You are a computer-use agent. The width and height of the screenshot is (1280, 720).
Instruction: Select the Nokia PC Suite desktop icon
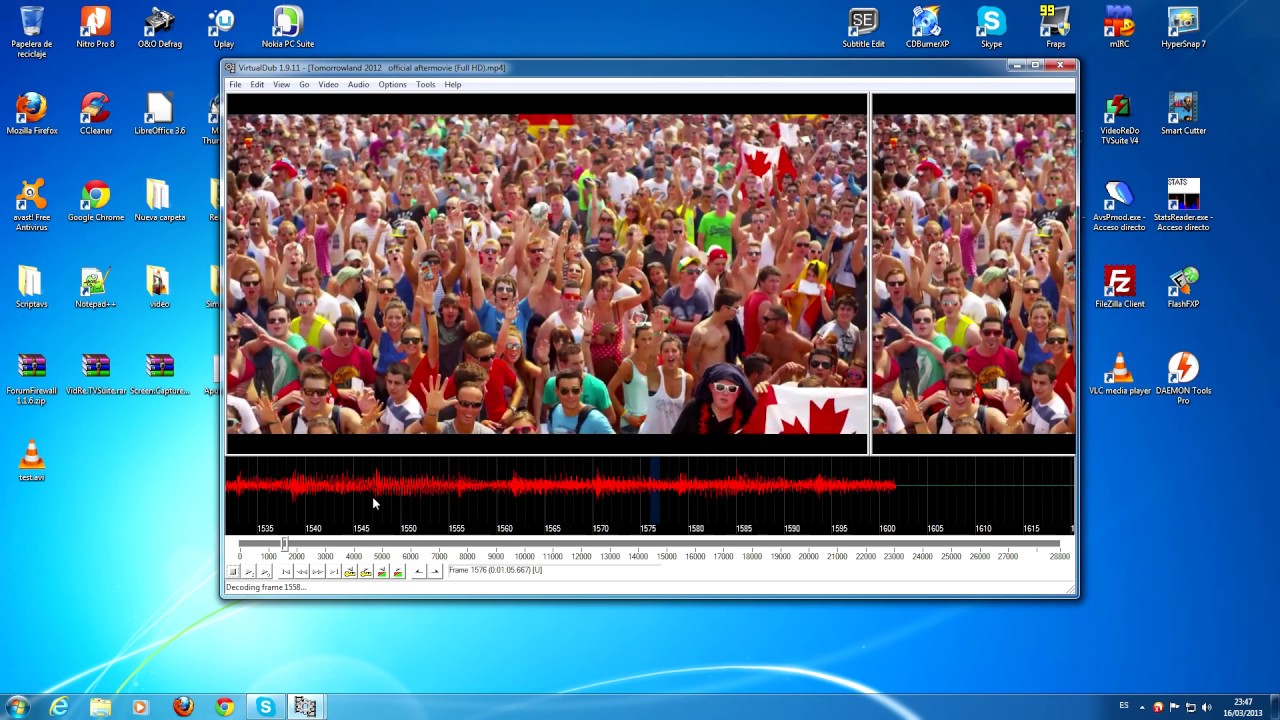click(287, 29)
